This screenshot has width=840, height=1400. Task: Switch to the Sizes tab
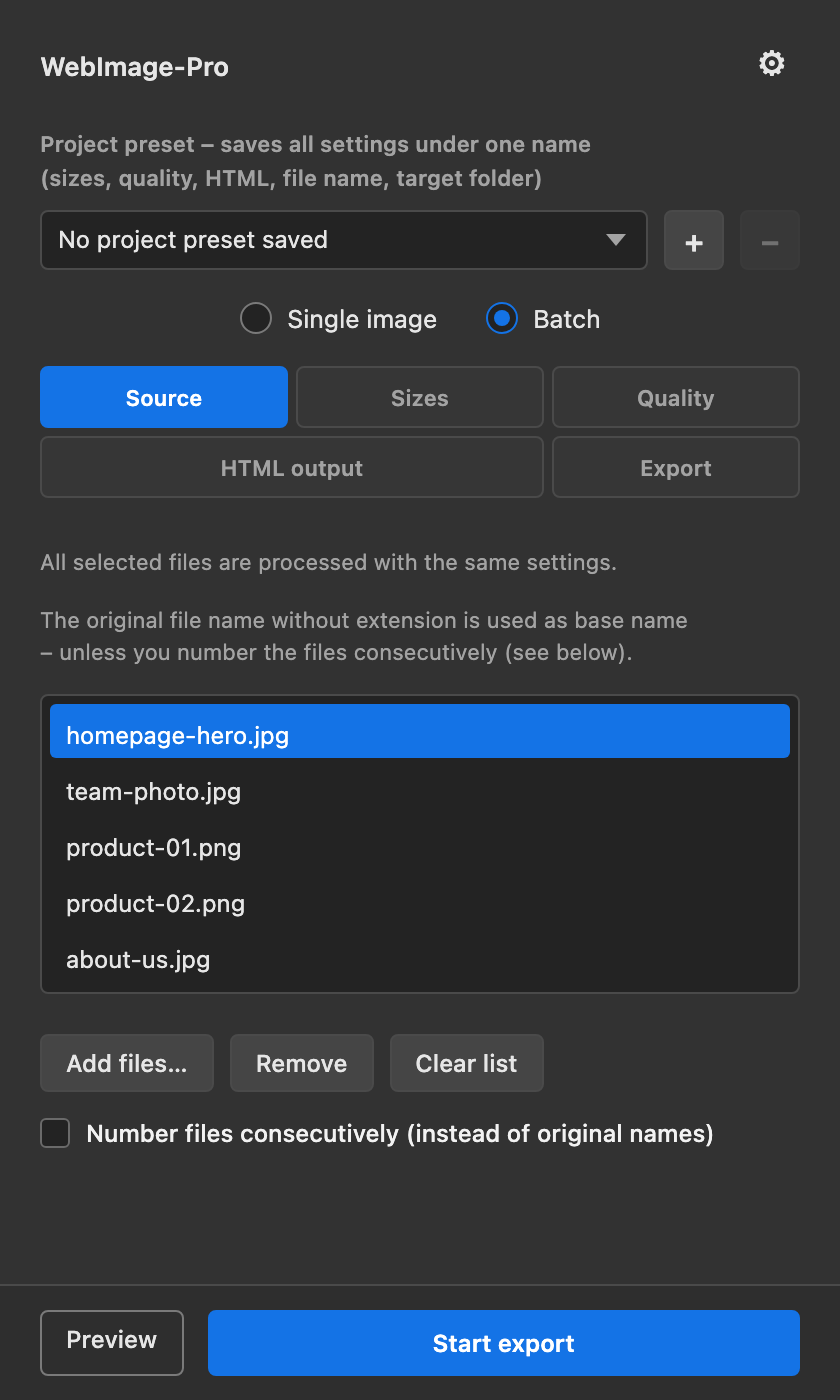[x=420, y=398]
